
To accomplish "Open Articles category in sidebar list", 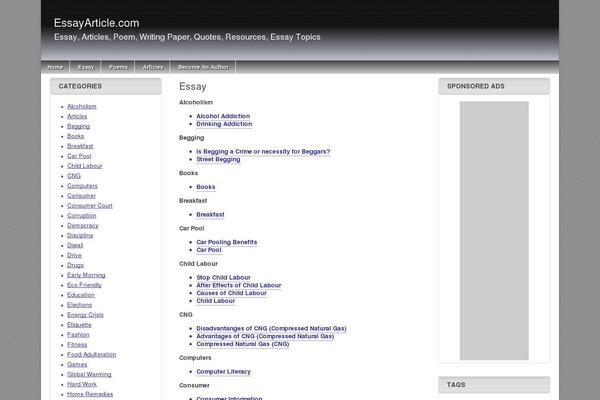I will coord(77,116).
